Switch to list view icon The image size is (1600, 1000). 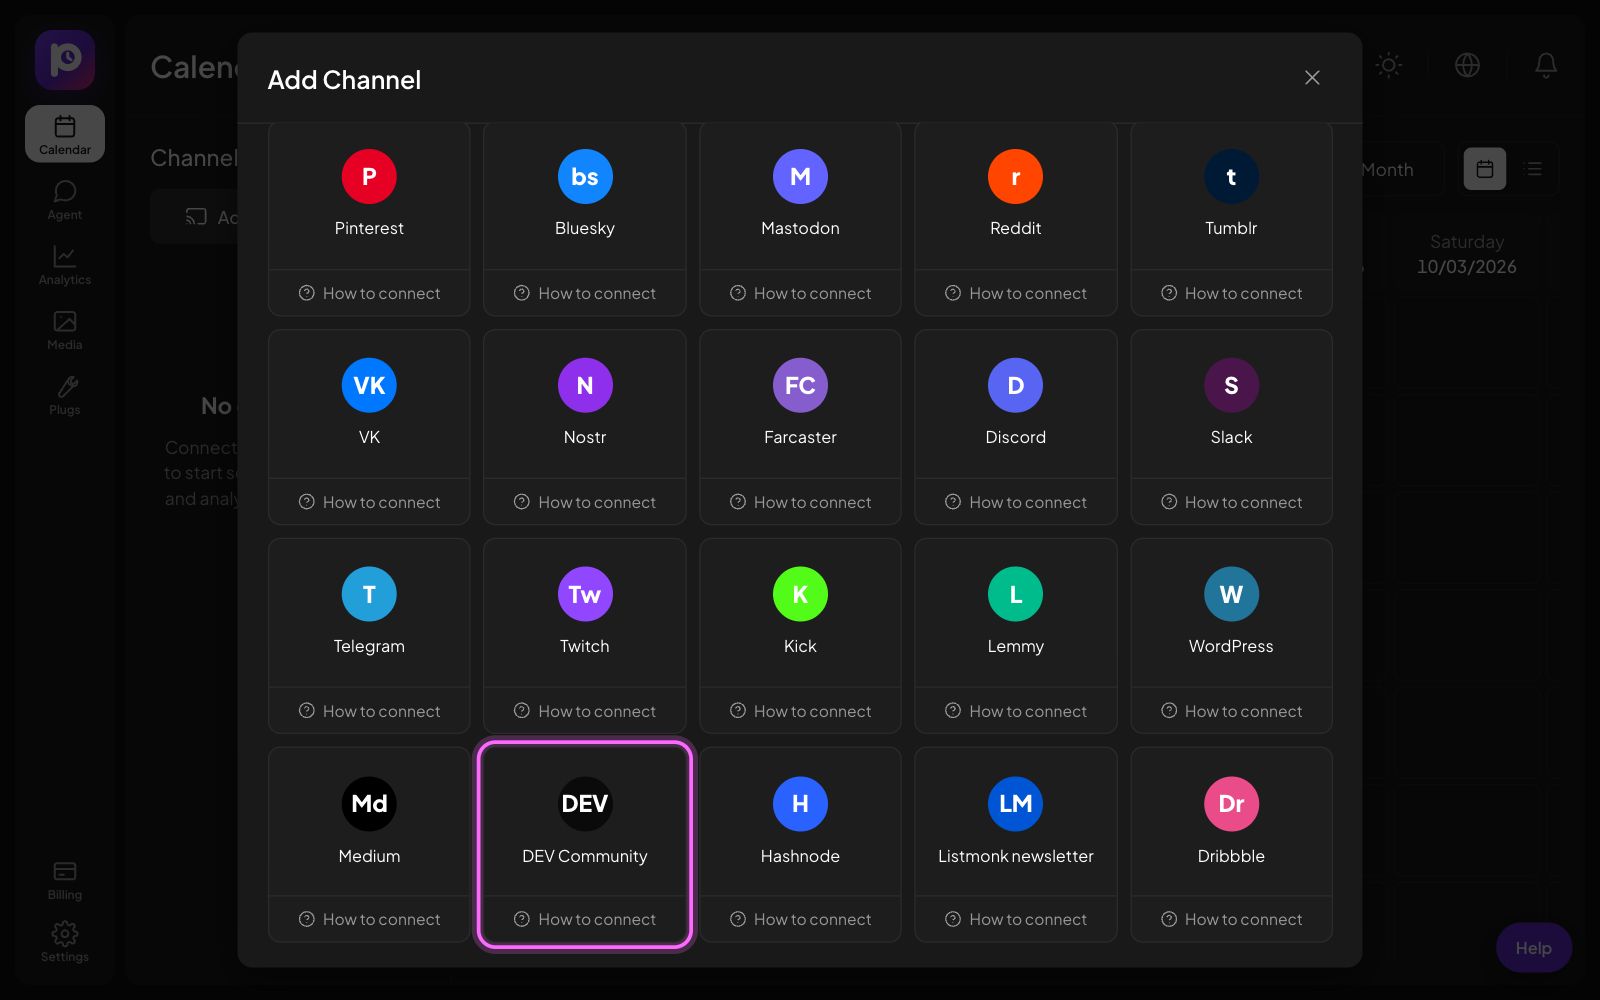[x=1534, y=169]
